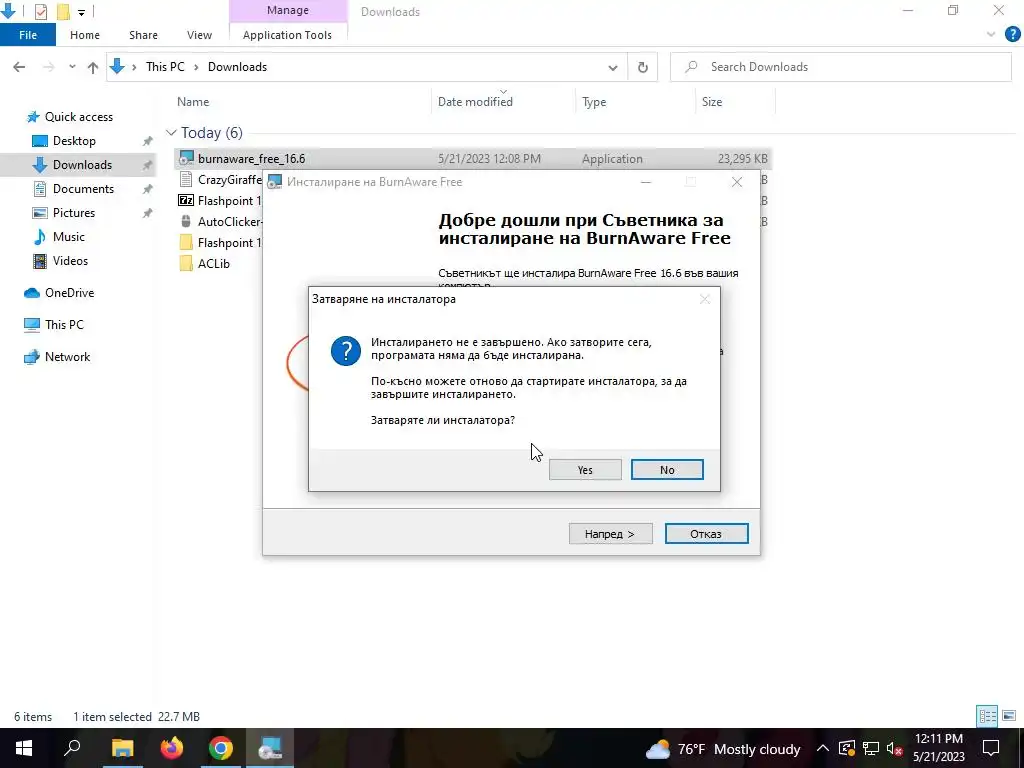Show hidden system tray icons
The width and height of the screenshot is (1024, 768).
(x=823, y=749)
